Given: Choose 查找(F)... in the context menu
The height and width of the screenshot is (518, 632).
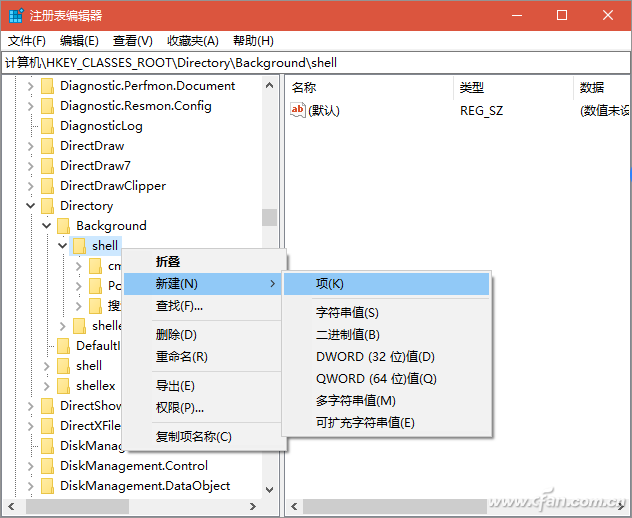Looking at the screenshot, I should click(x=202, y=306).
